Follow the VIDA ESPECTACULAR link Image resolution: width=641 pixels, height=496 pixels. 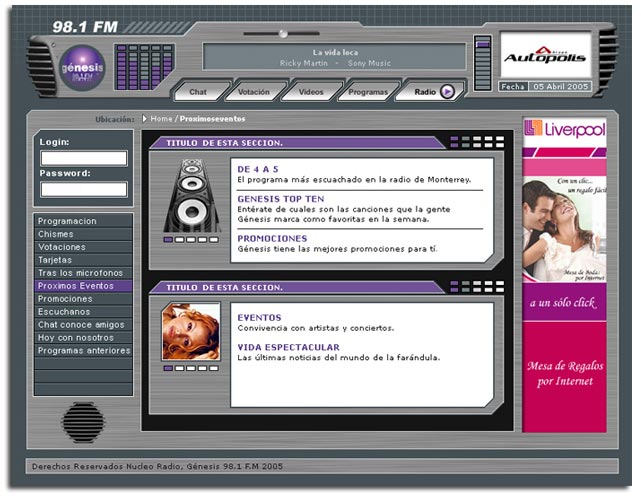[287, 347]
